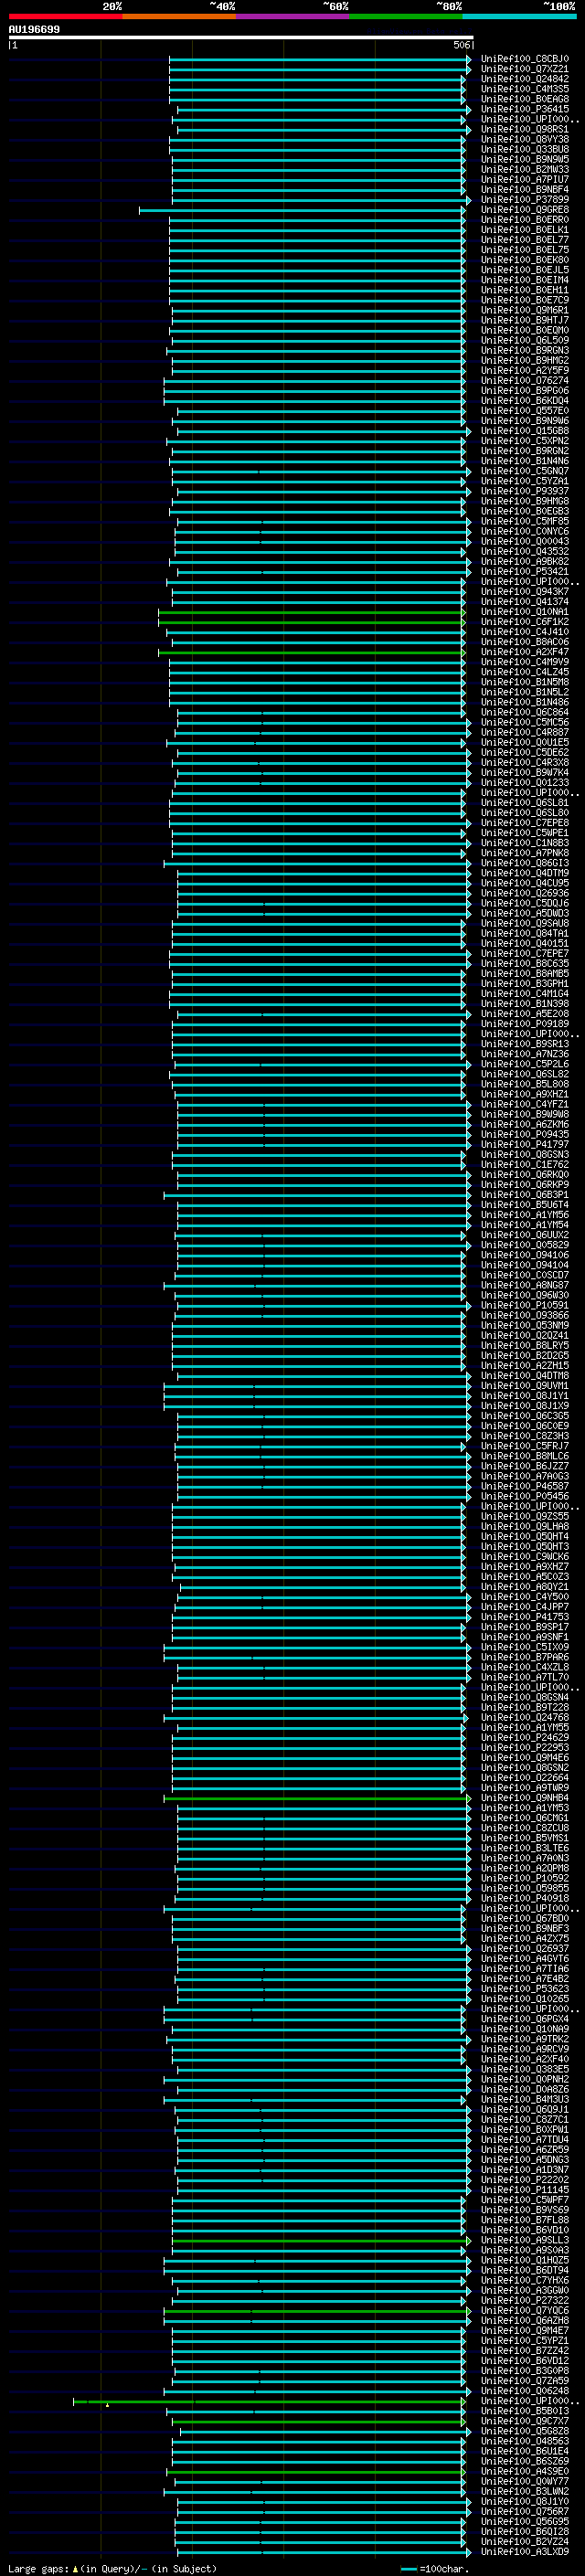Select the label UniRef100_Q6RKP9

(524, 1185)
